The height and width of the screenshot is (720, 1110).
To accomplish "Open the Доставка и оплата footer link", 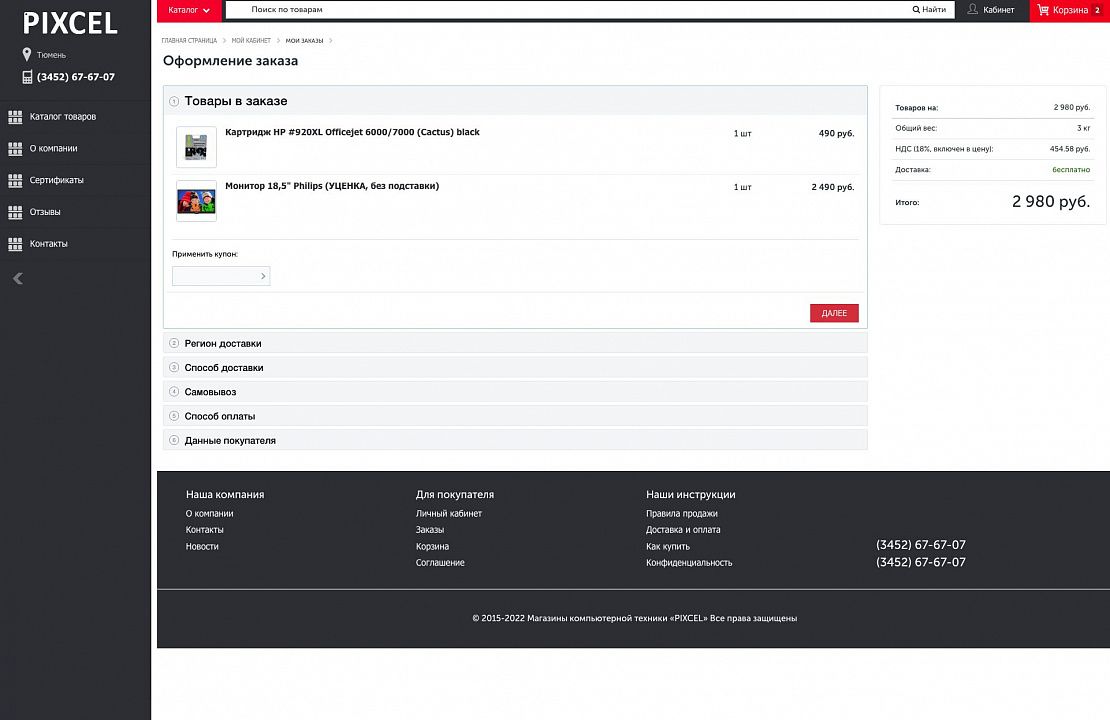I will pyautogui.click(x=683, y=530).
